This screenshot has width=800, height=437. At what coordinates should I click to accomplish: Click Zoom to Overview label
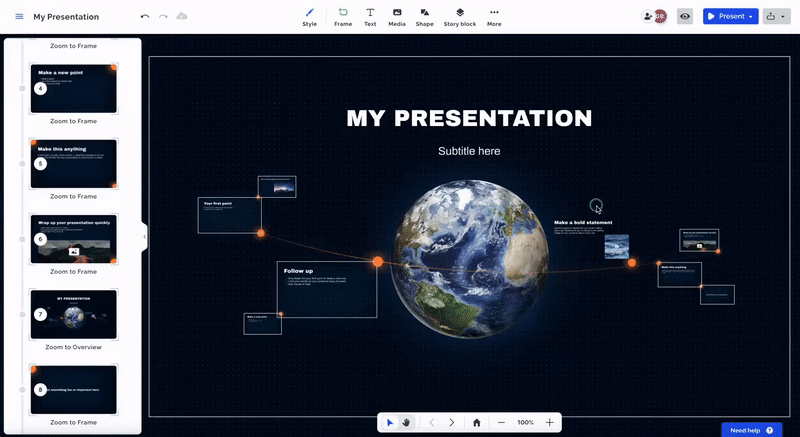[x=73, y=347]
